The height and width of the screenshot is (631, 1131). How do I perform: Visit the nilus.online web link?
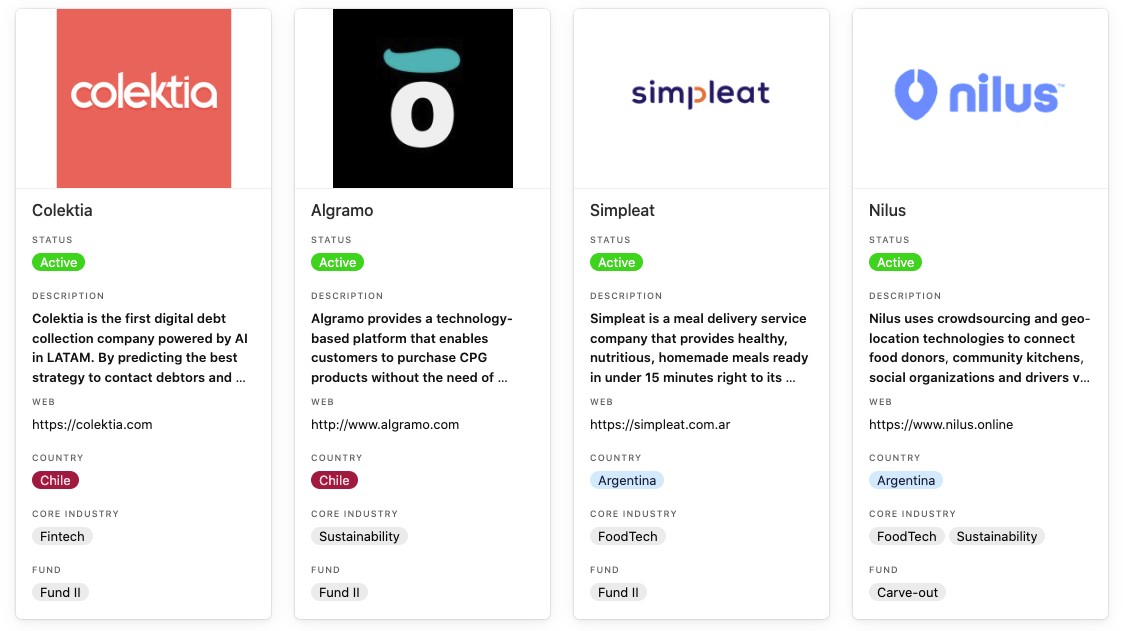click(x=941, y=425)
